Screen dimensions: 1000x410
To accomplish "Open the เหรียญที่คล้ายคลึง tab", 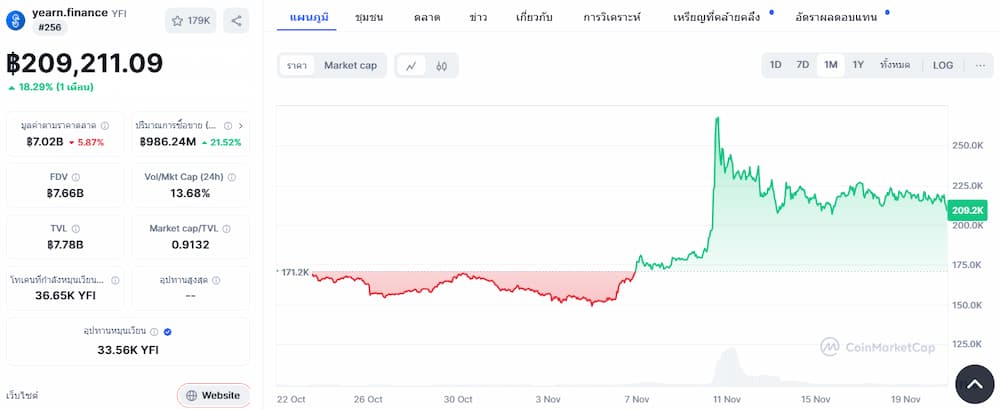I will click(717, 17).
